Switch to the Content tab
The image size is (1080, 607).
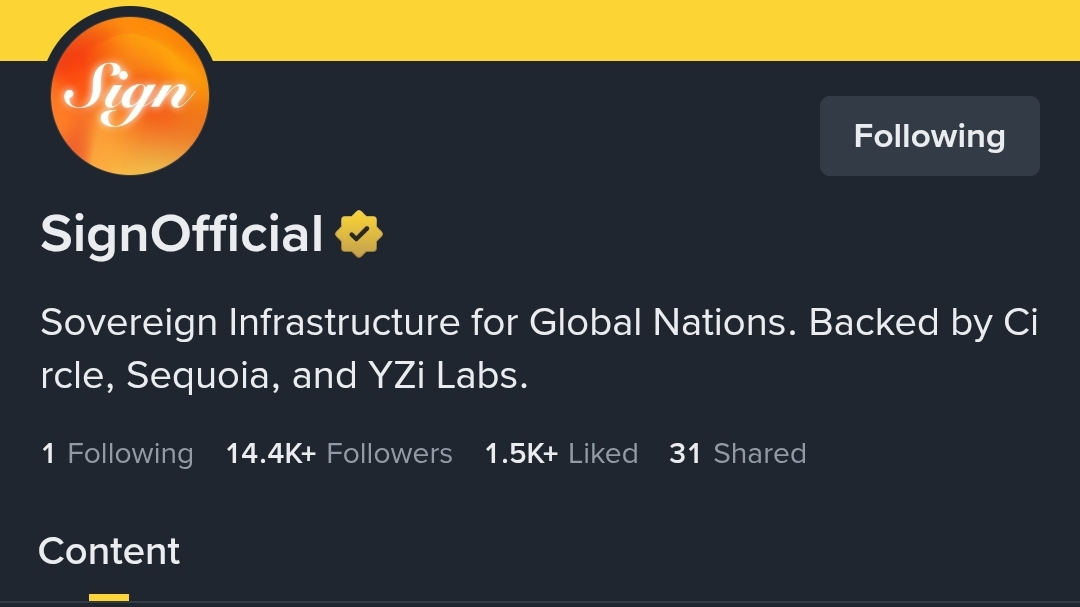109,552
